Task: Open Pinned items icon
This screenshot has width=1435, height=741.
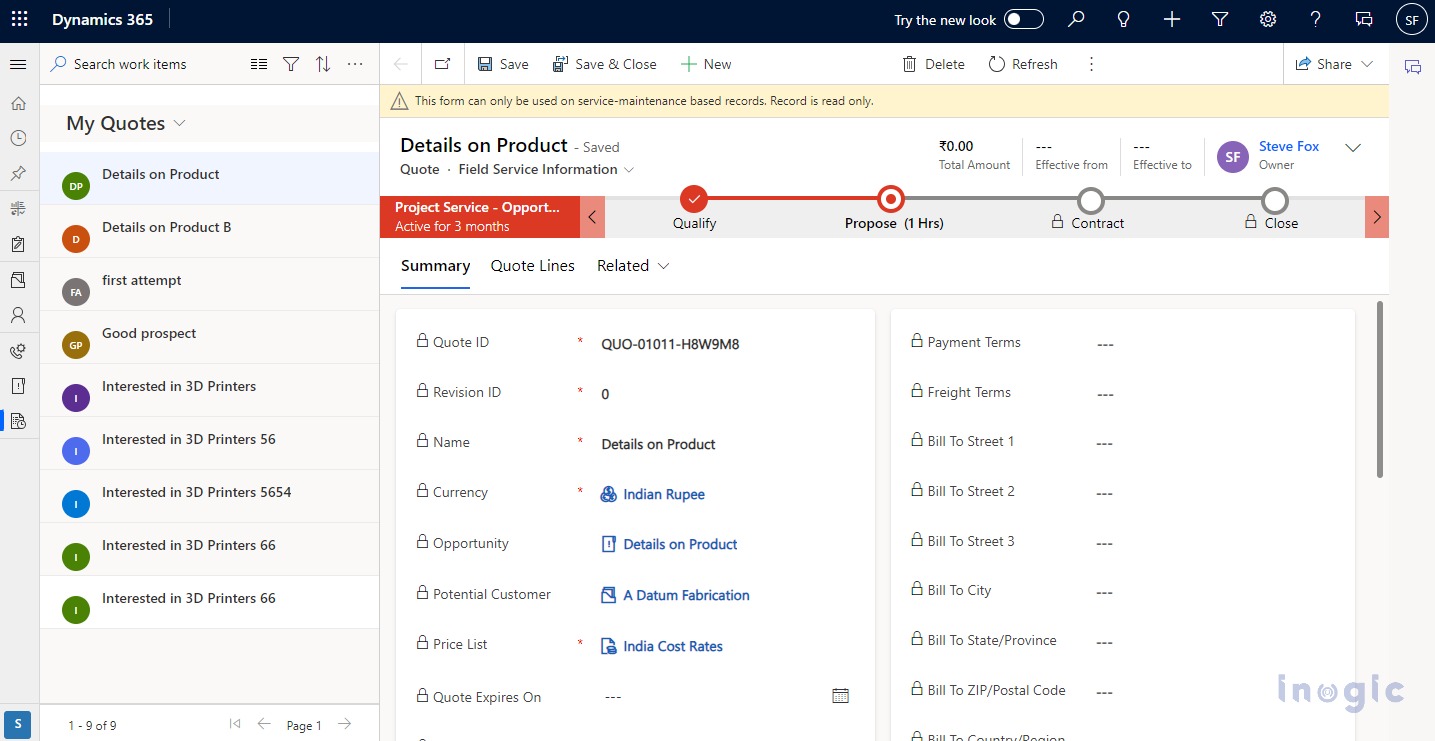Action: (18, 173)
